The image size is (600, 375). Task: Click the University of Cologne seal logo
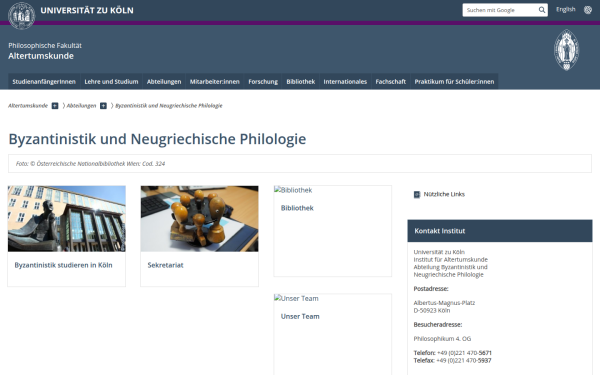(x=22, y=16)
